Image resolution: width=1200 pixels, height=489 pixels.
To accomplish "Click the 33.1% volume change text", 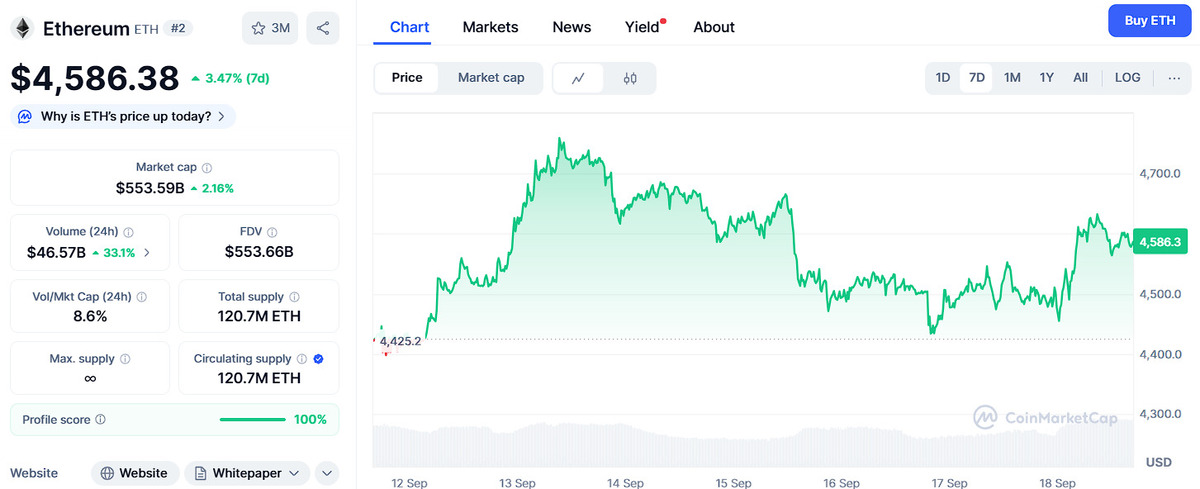I will 119,253.
